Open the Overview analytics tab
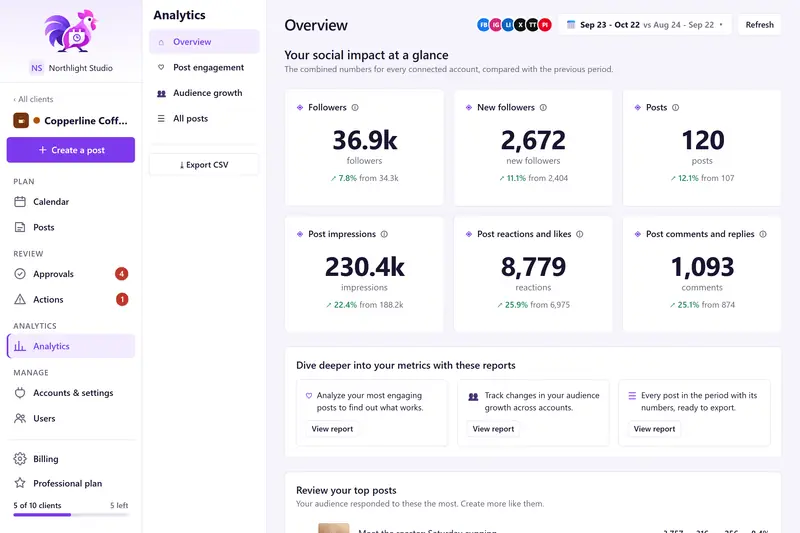800x533 pixels. 204,42
